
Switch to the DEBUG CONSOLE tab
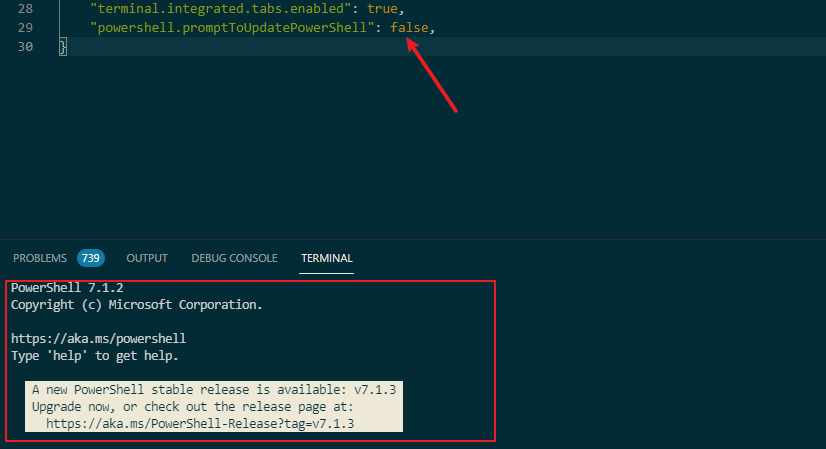(x=234, y=258)
